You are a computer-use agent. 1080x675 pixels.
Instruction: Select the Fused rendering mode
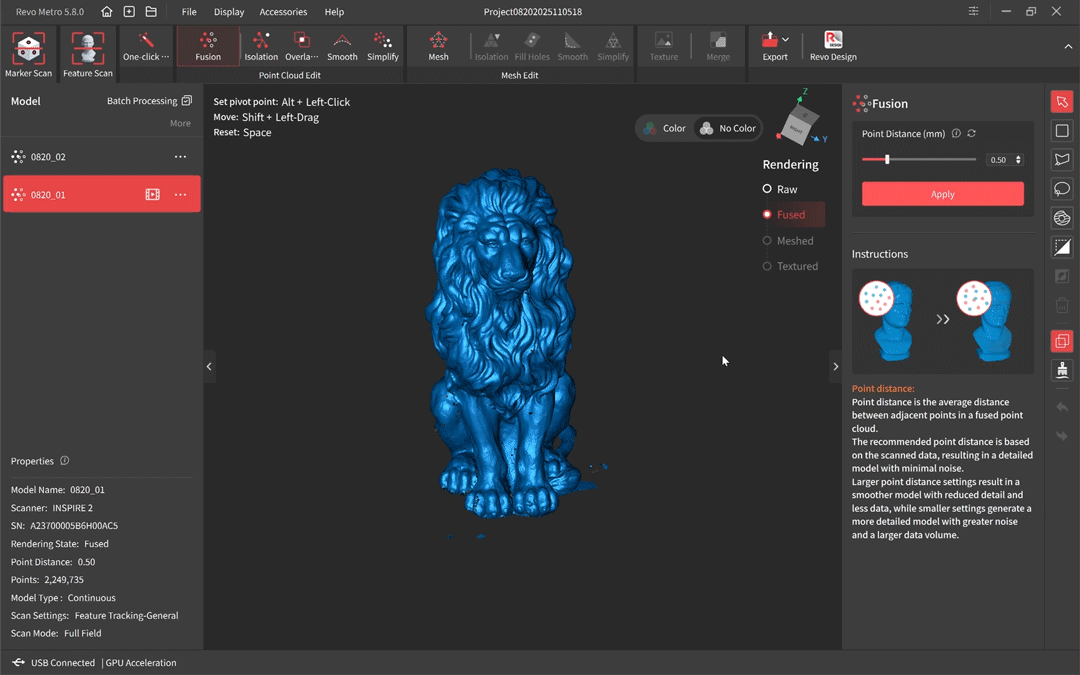click(x=790, y=215)
